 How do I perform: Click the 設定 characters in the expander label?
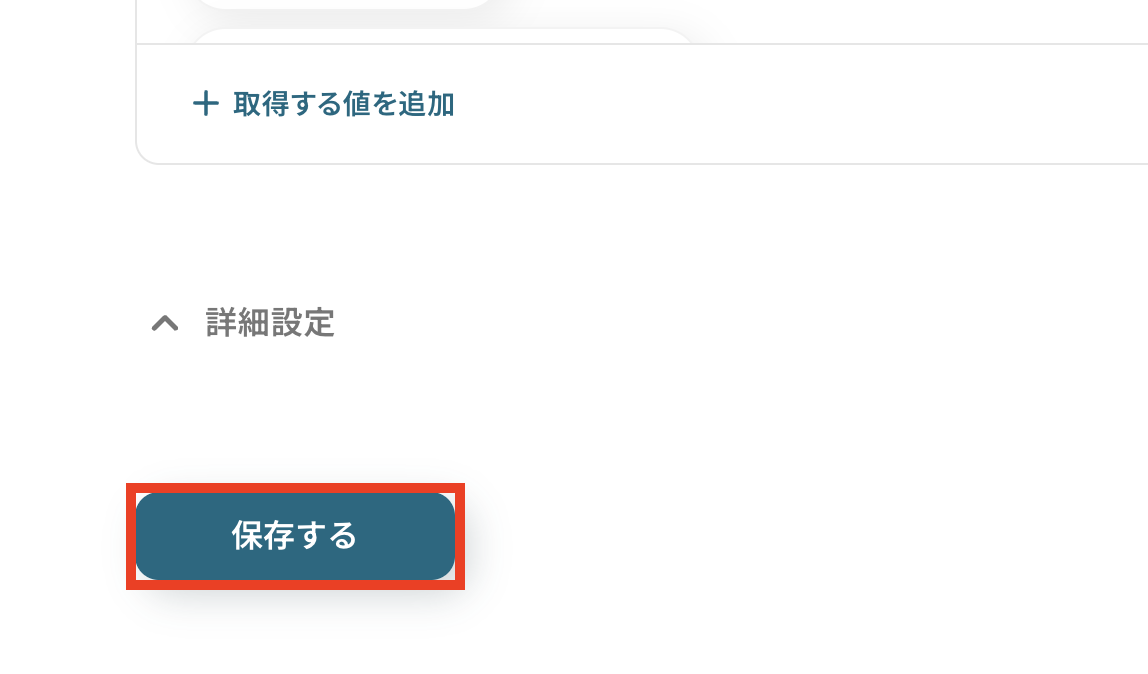coord(303,323)
